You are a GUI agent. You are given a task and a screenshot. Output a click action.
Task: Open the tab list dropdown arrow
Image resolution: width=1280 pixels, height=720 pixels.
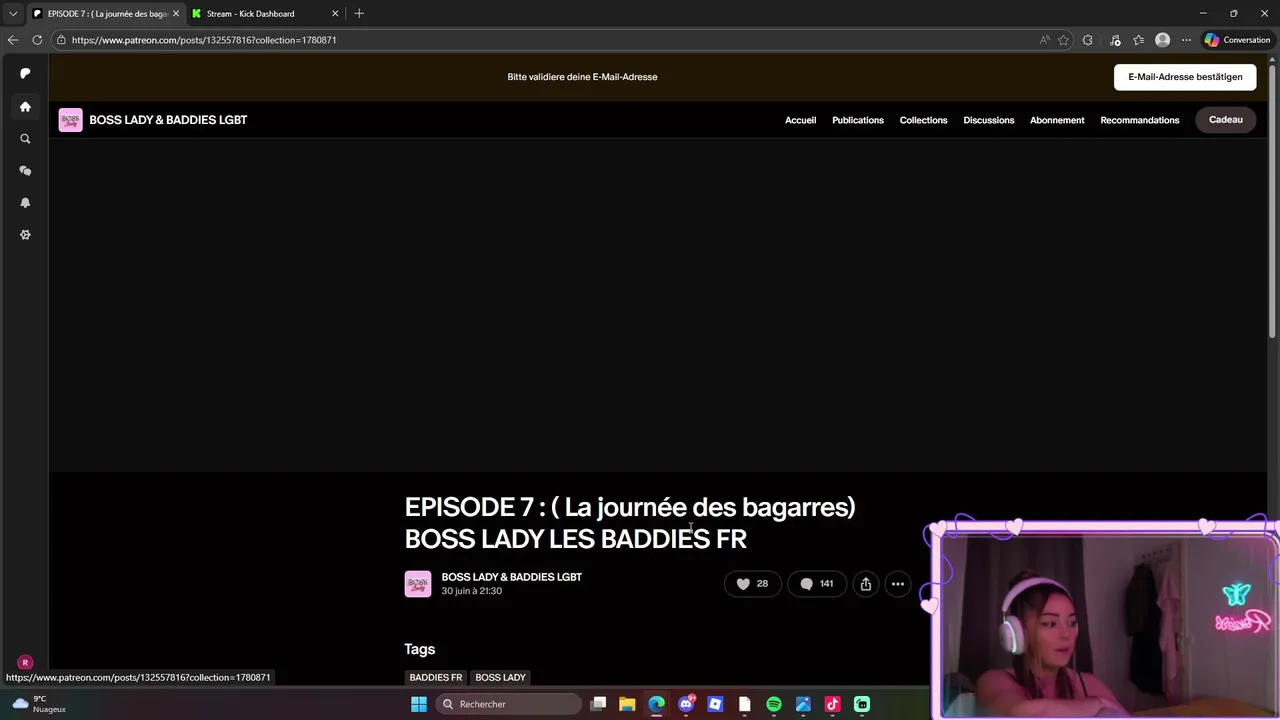coord(12,14)
